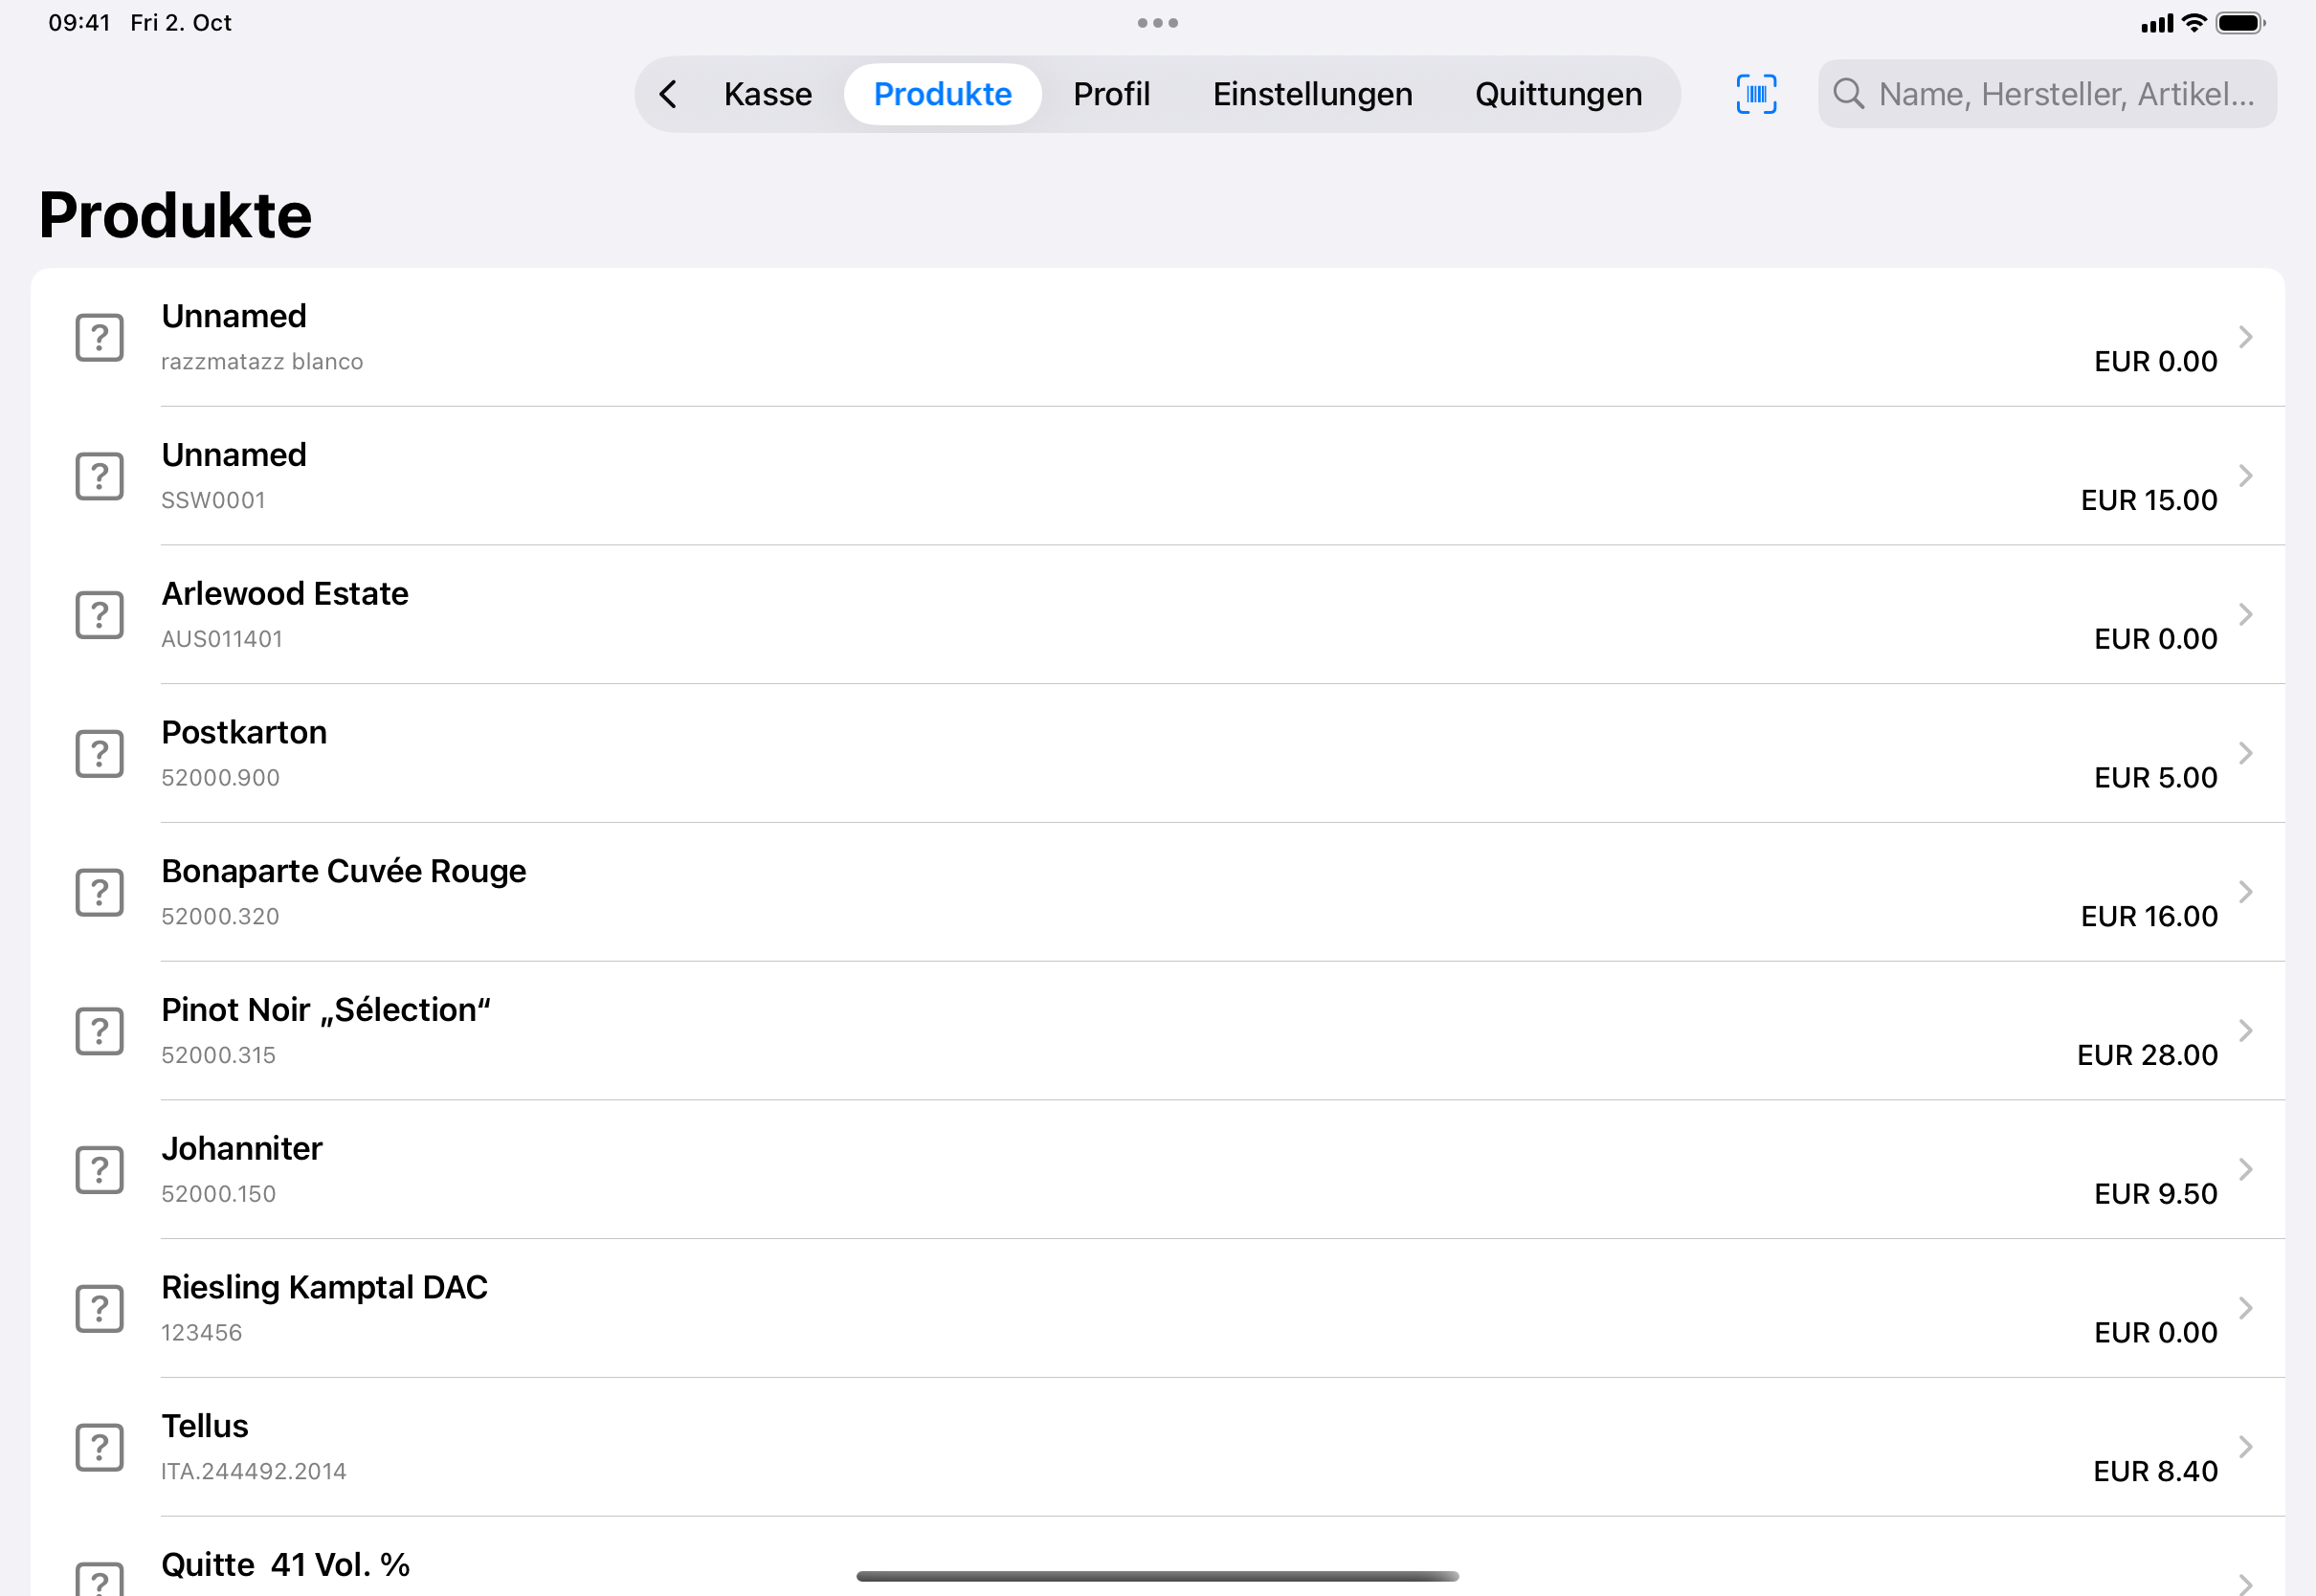Image resolution: width=2316 pixels, height=1596 pixels.
Task: Tap the placeholder image for razzmatazz blanco
Action: tap(99, 337)
